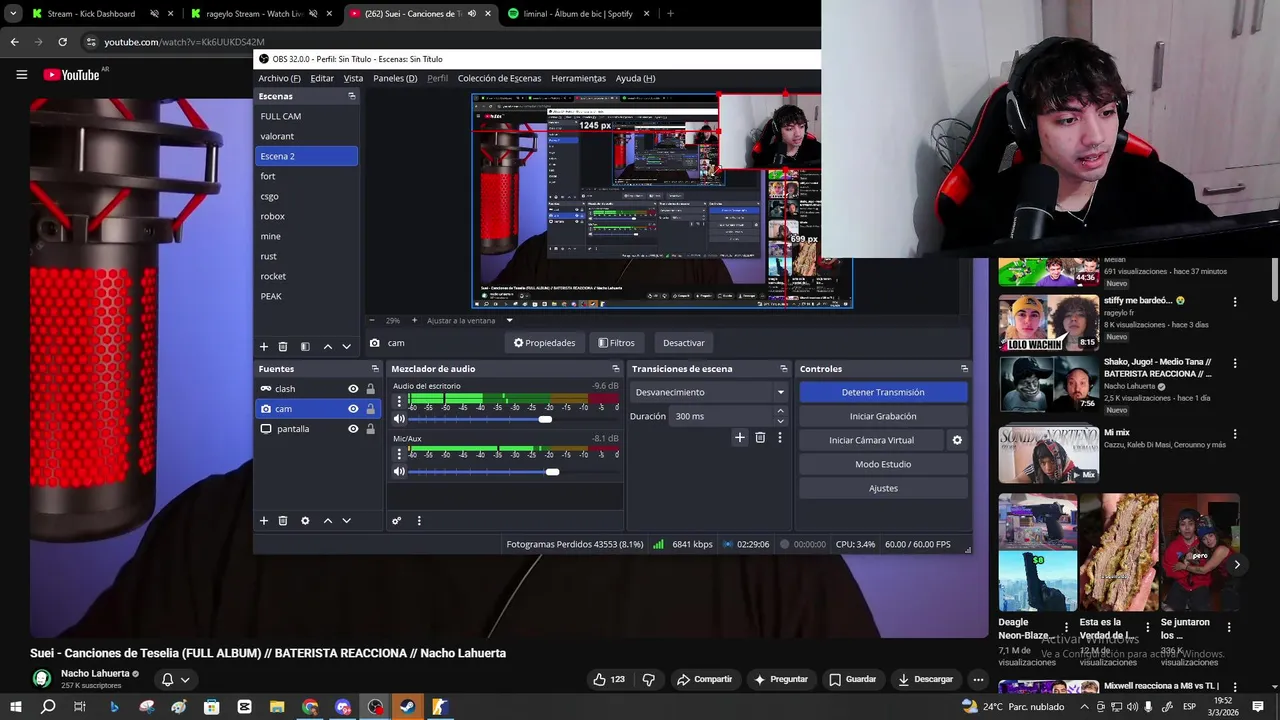
Task: Open advanced audio properties gears in the mixer
Action: (x=397, y=520)
